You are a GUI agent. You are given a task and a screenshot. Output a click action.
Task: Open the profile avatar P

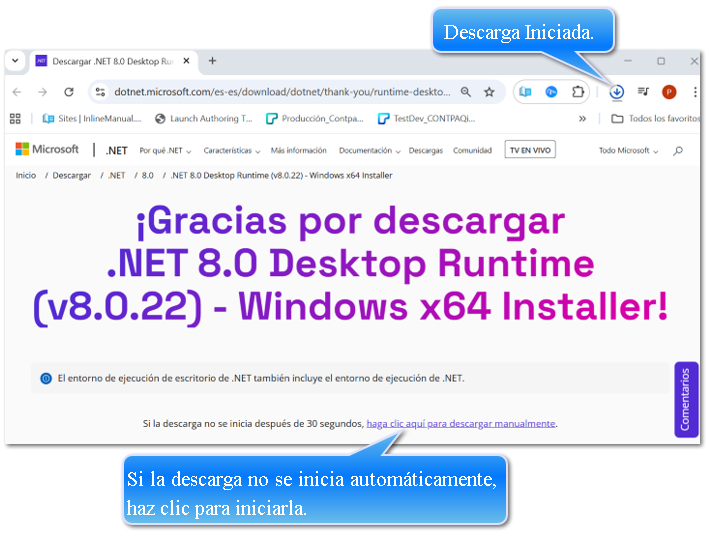[x=669, y=92]
